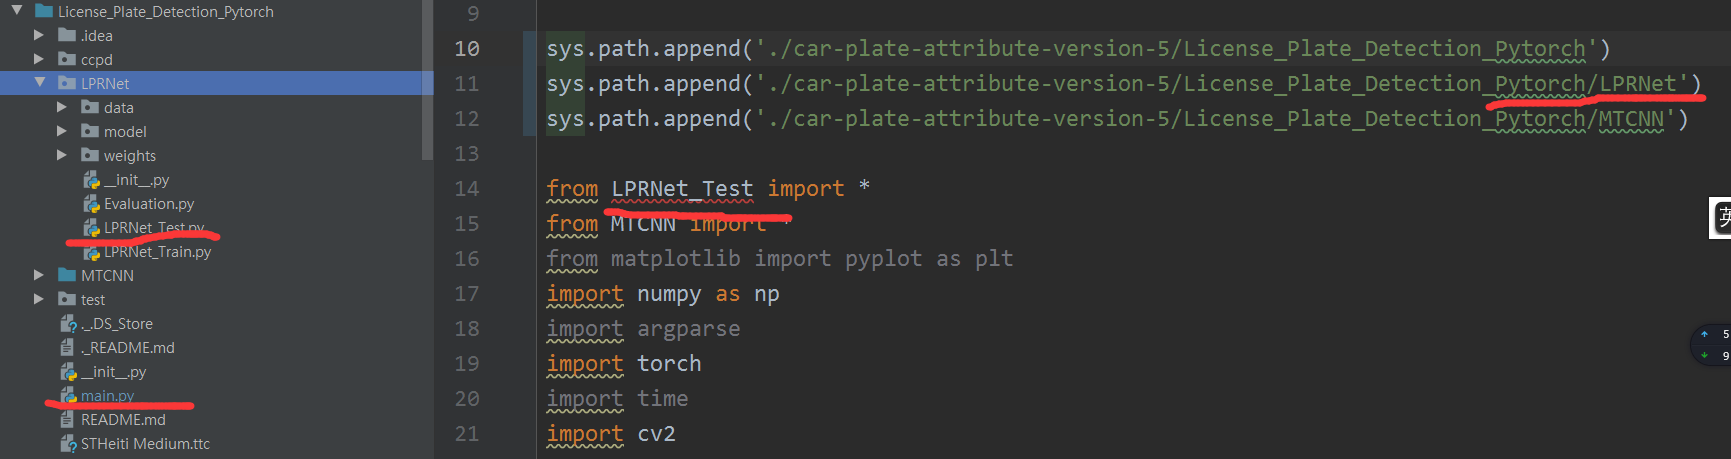Screen dimensions: 1731x459
Task: Collapse the License_Plate_Detection_Pytorch root folder
Action: coord(16,11)
